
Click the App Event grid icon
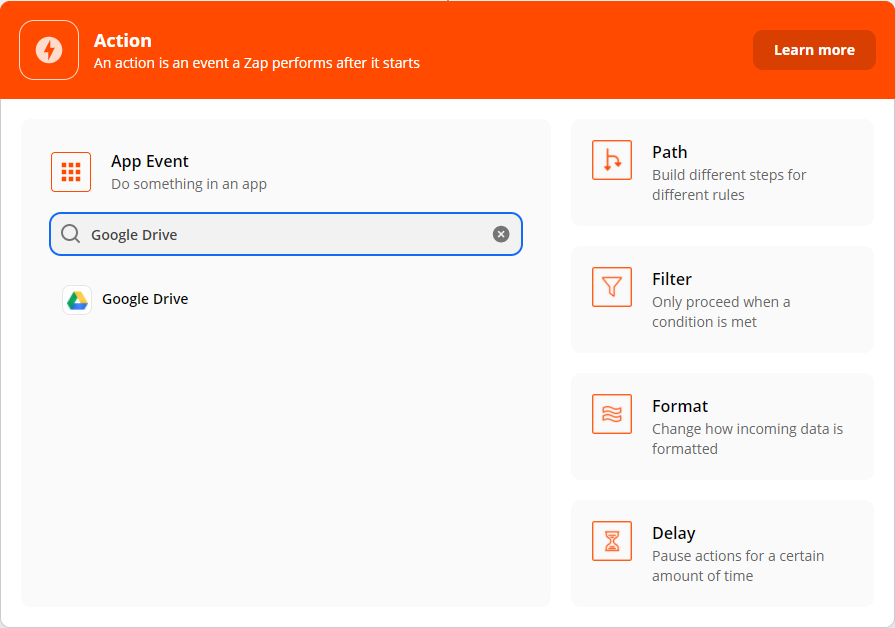coord(71,172)
